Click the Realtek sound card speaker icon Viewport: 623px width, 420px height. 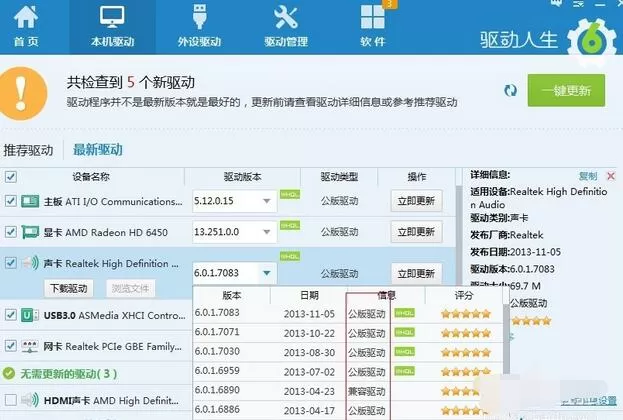[x=30, y=263]
